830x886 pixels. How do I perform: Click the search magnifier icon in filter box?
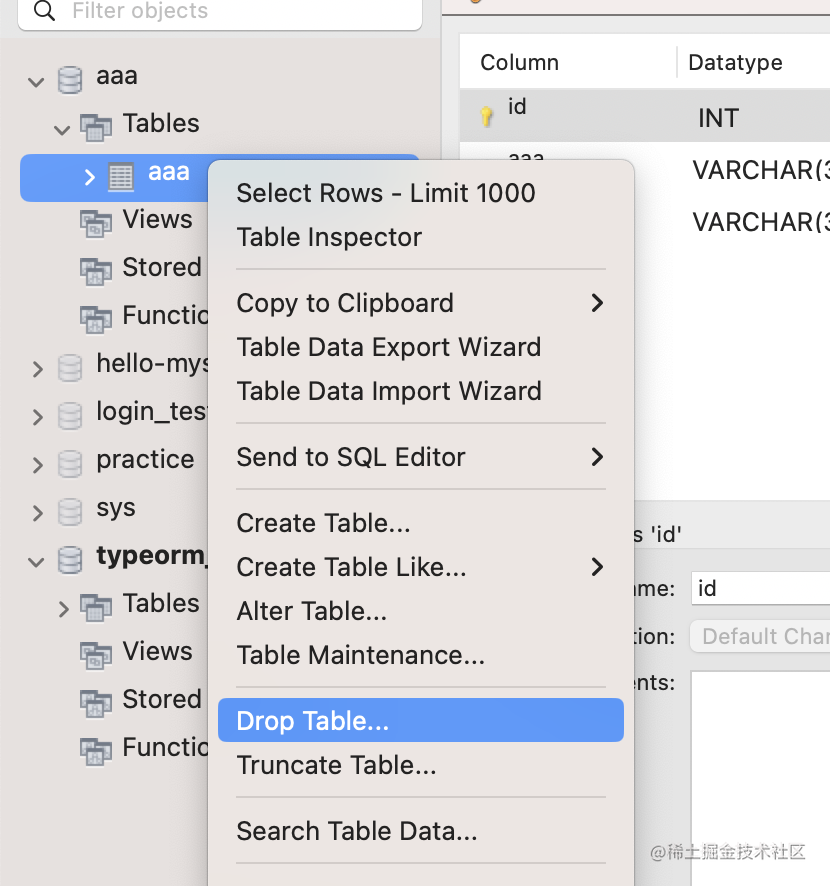[44, 12]
